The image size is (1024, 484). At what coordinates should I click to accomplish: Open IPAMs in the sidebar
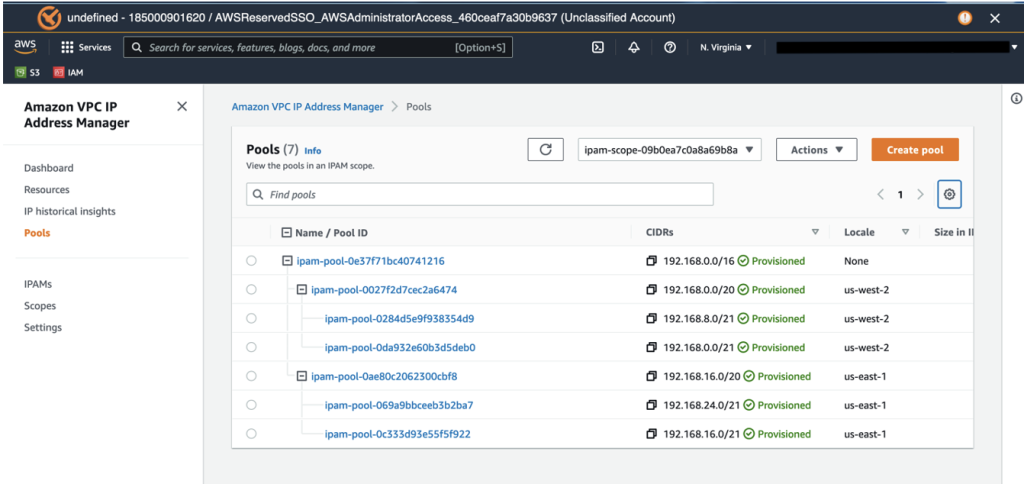38,284
